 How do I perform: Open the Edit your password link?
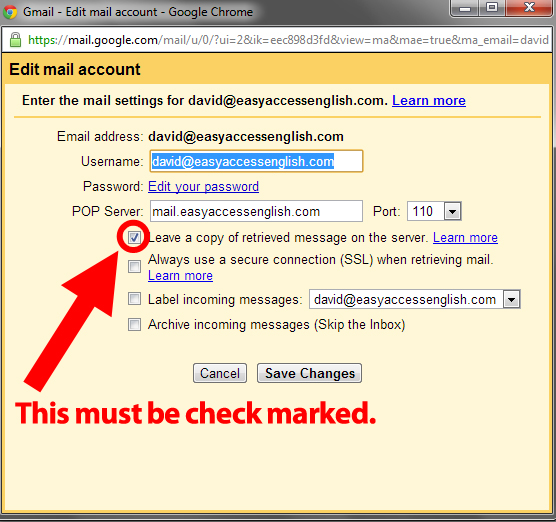tap(204, 187)
